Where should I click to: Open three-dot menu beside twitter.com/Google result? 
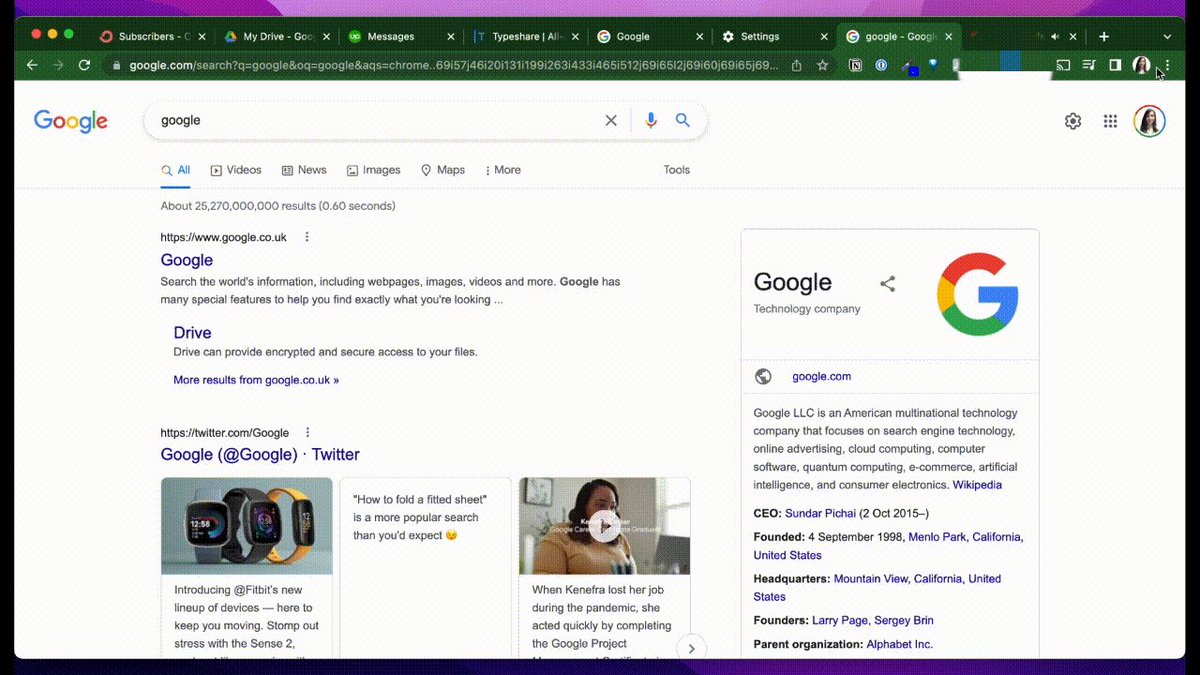[308, 432]
